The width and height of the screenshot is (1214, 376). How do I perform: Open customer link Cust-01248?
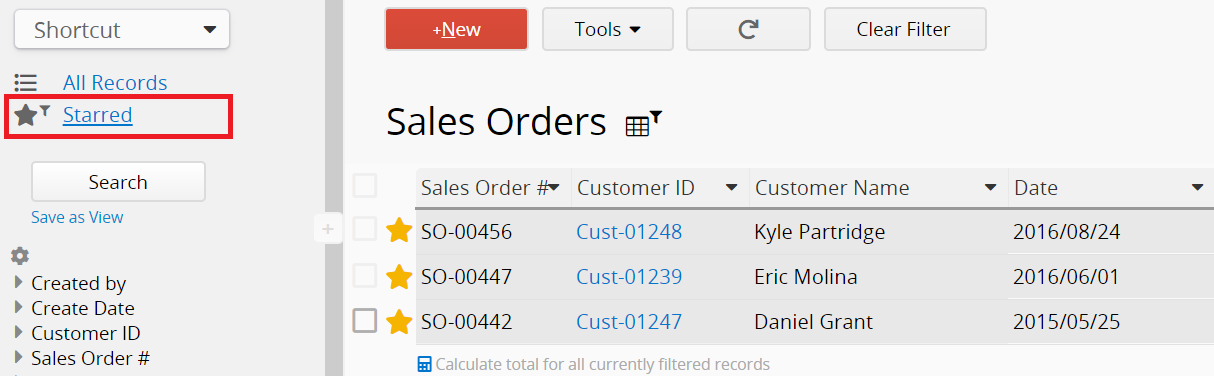click(629, 232)
